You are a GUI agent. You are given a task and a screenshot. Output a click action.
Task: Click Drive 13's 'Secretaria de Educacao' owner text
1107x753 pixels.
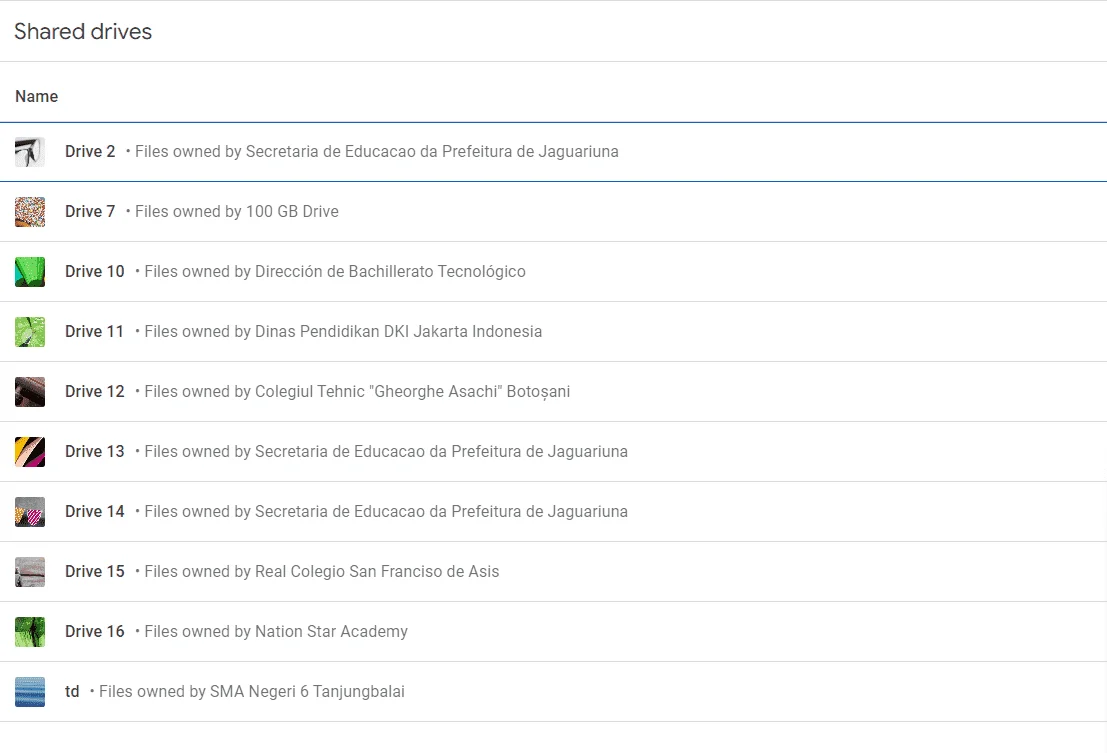385,452
